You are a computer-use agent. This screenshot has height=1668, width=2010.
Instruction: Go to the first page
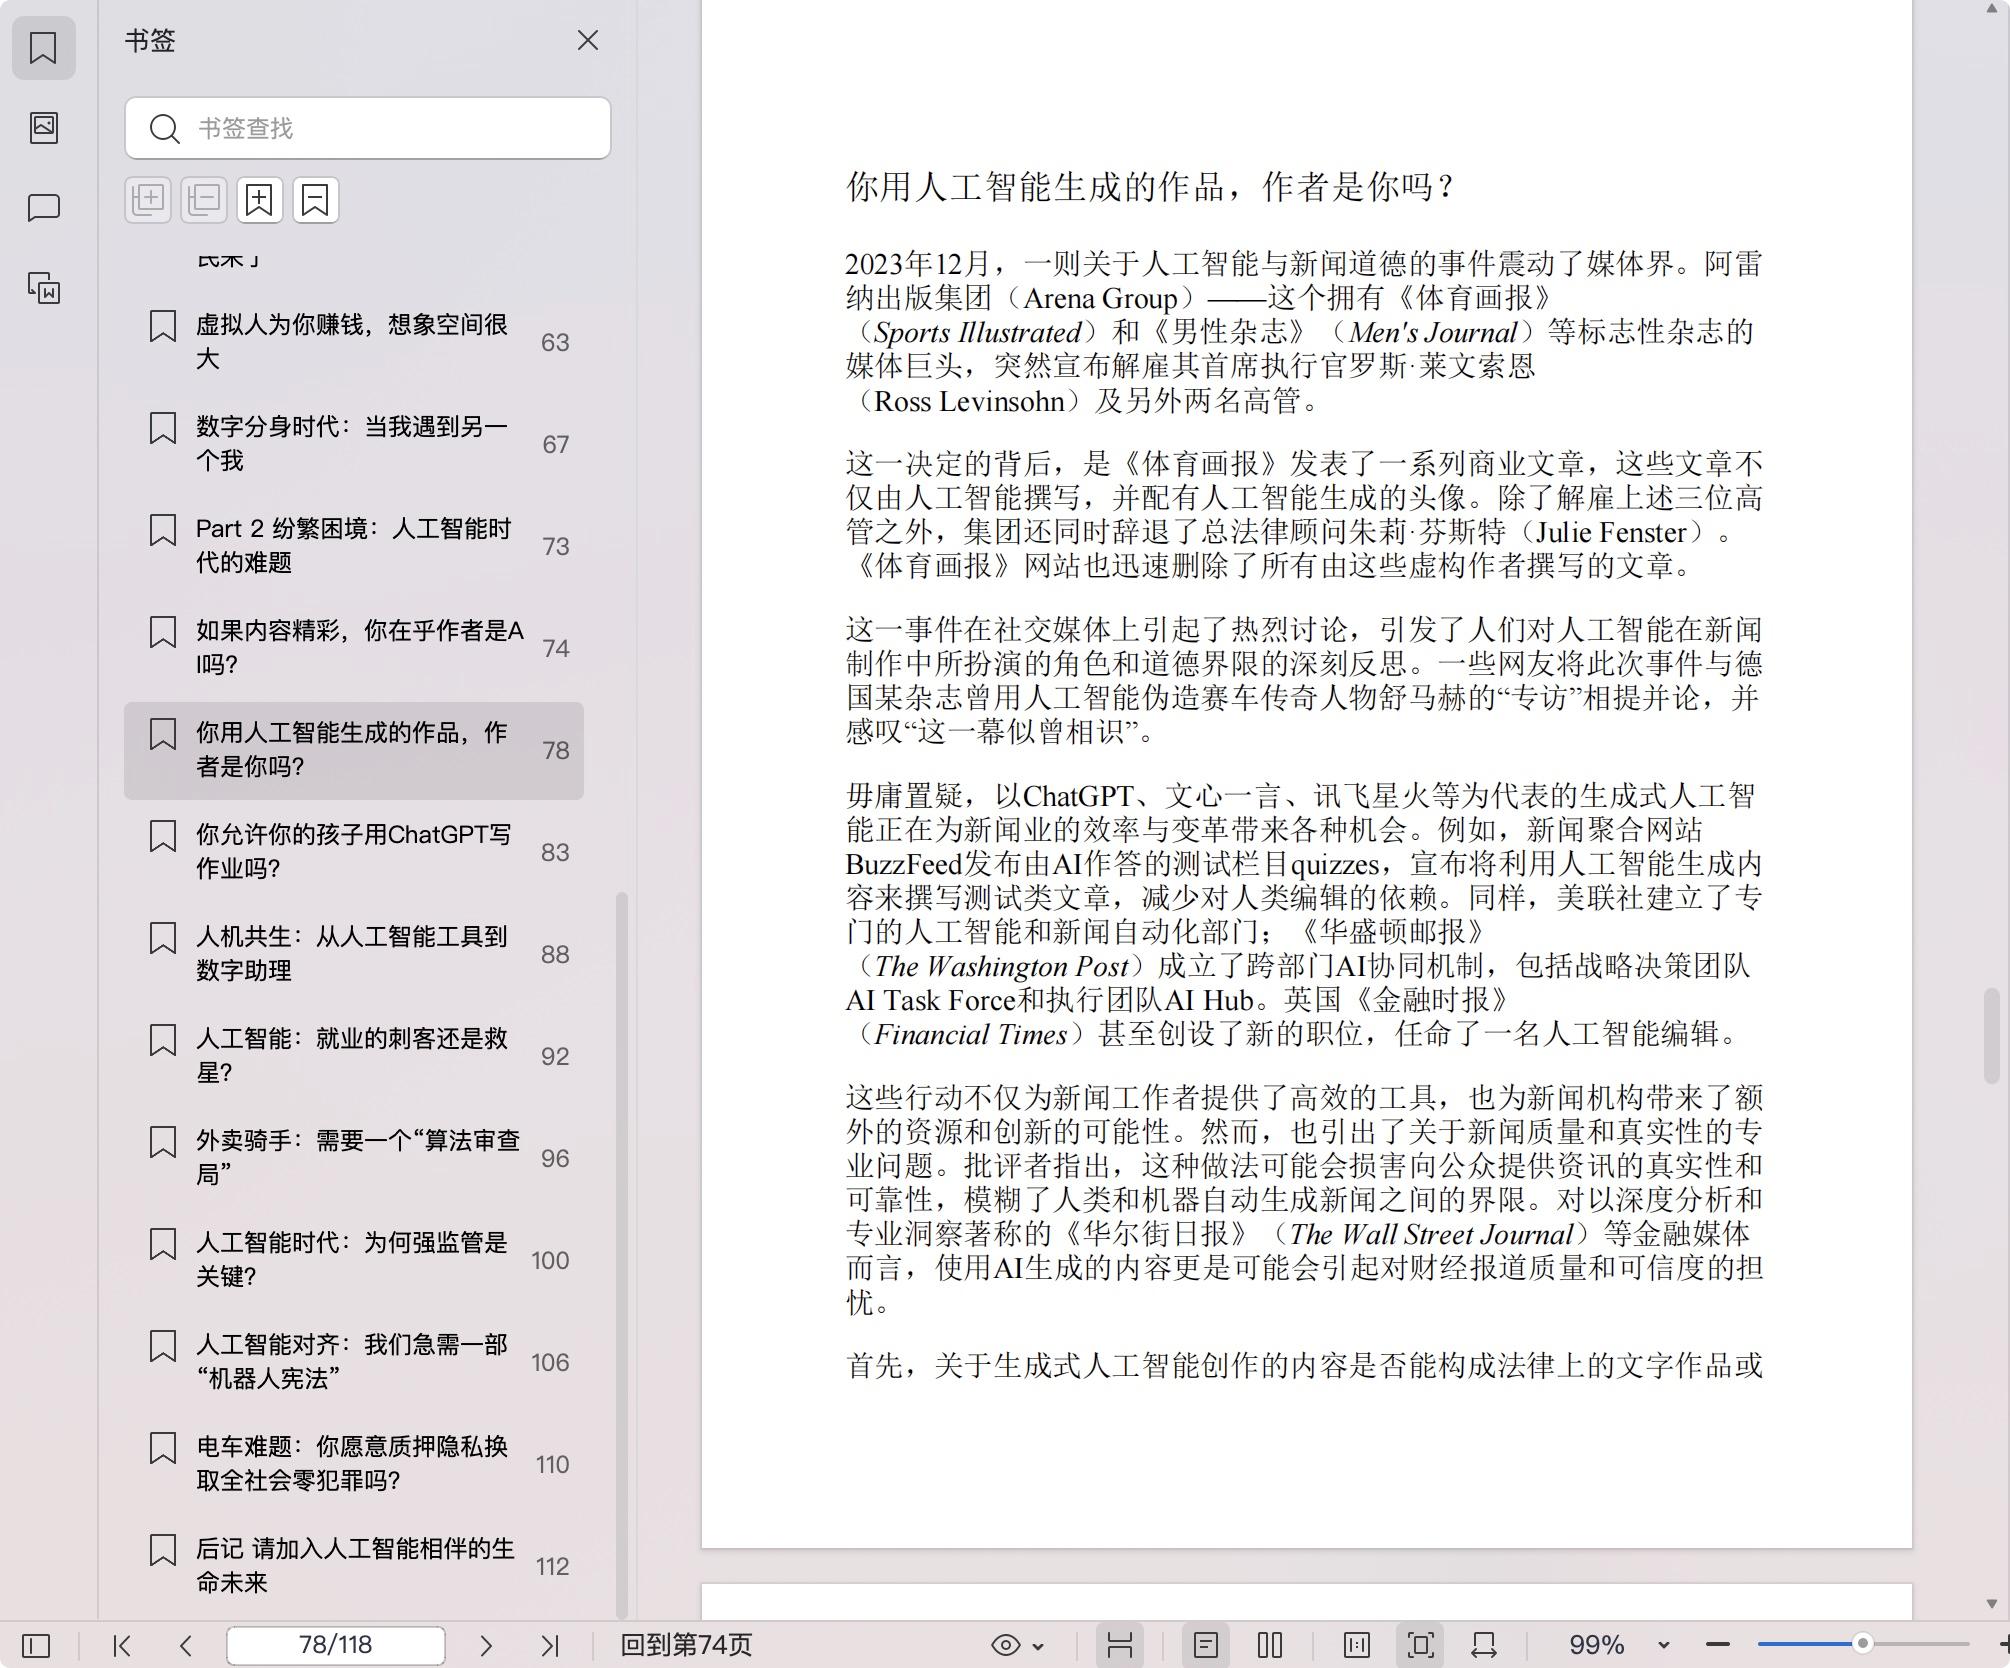(x=122, y=1645)
